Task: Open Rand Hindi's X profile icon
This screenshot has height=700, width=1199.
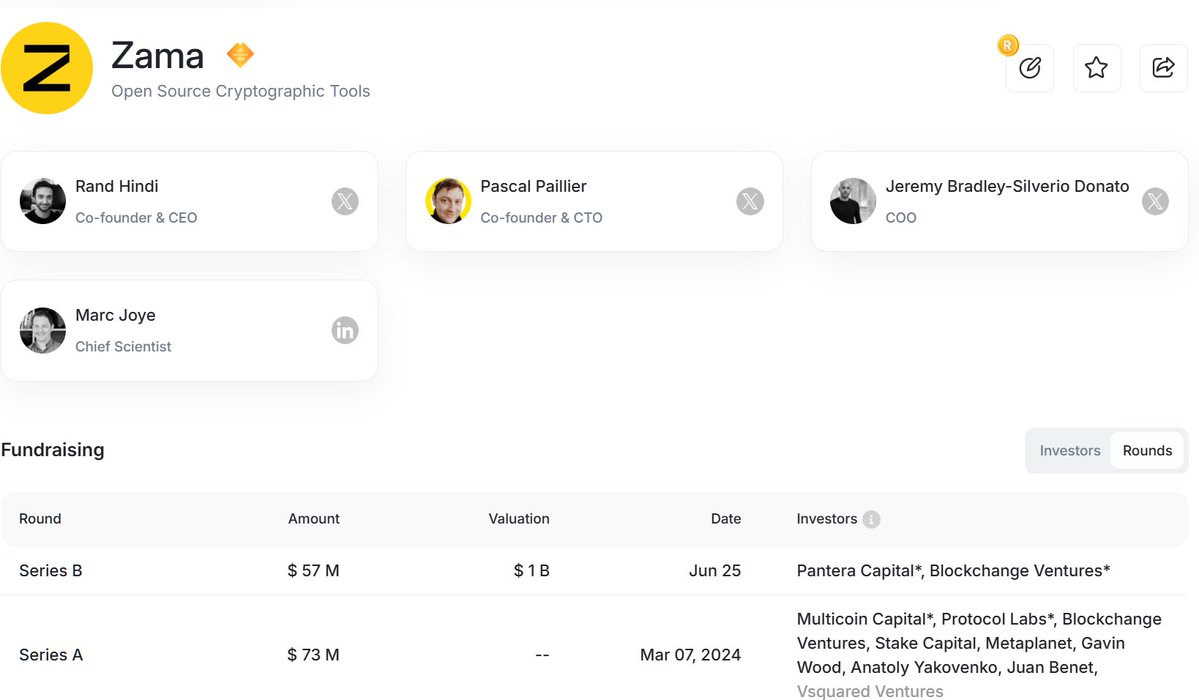Action: (345, 201)
